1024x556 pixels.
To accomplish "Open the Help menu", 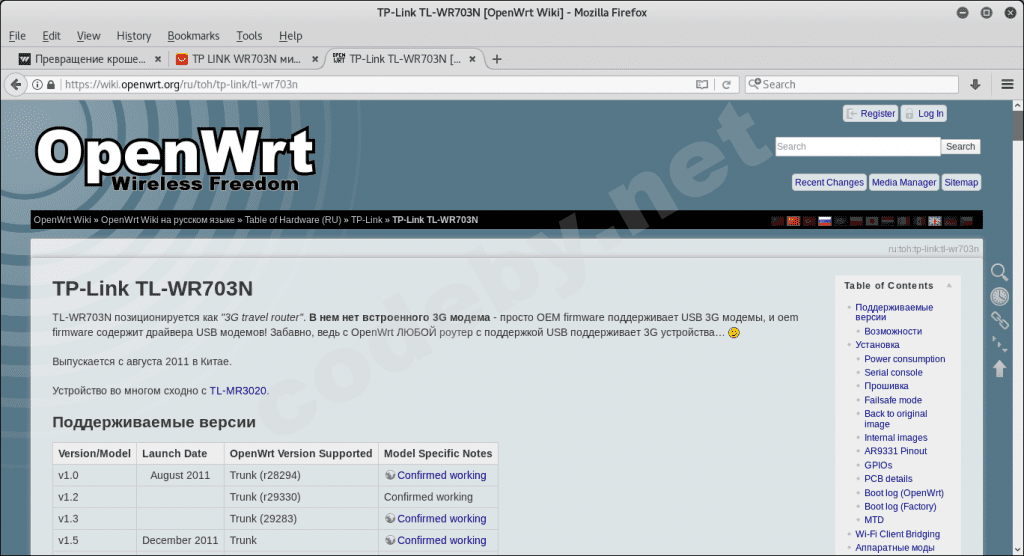I will tap(291, 36).
